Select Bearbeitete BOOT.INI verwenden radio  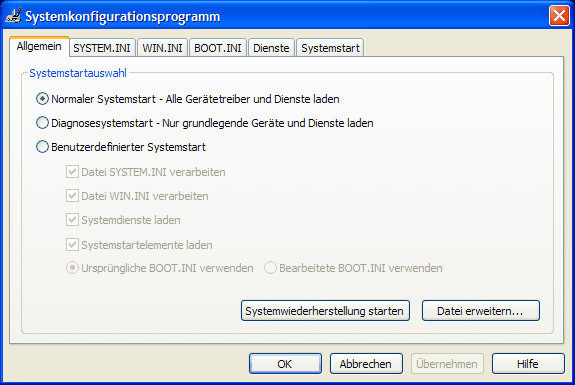pos(270,268)
